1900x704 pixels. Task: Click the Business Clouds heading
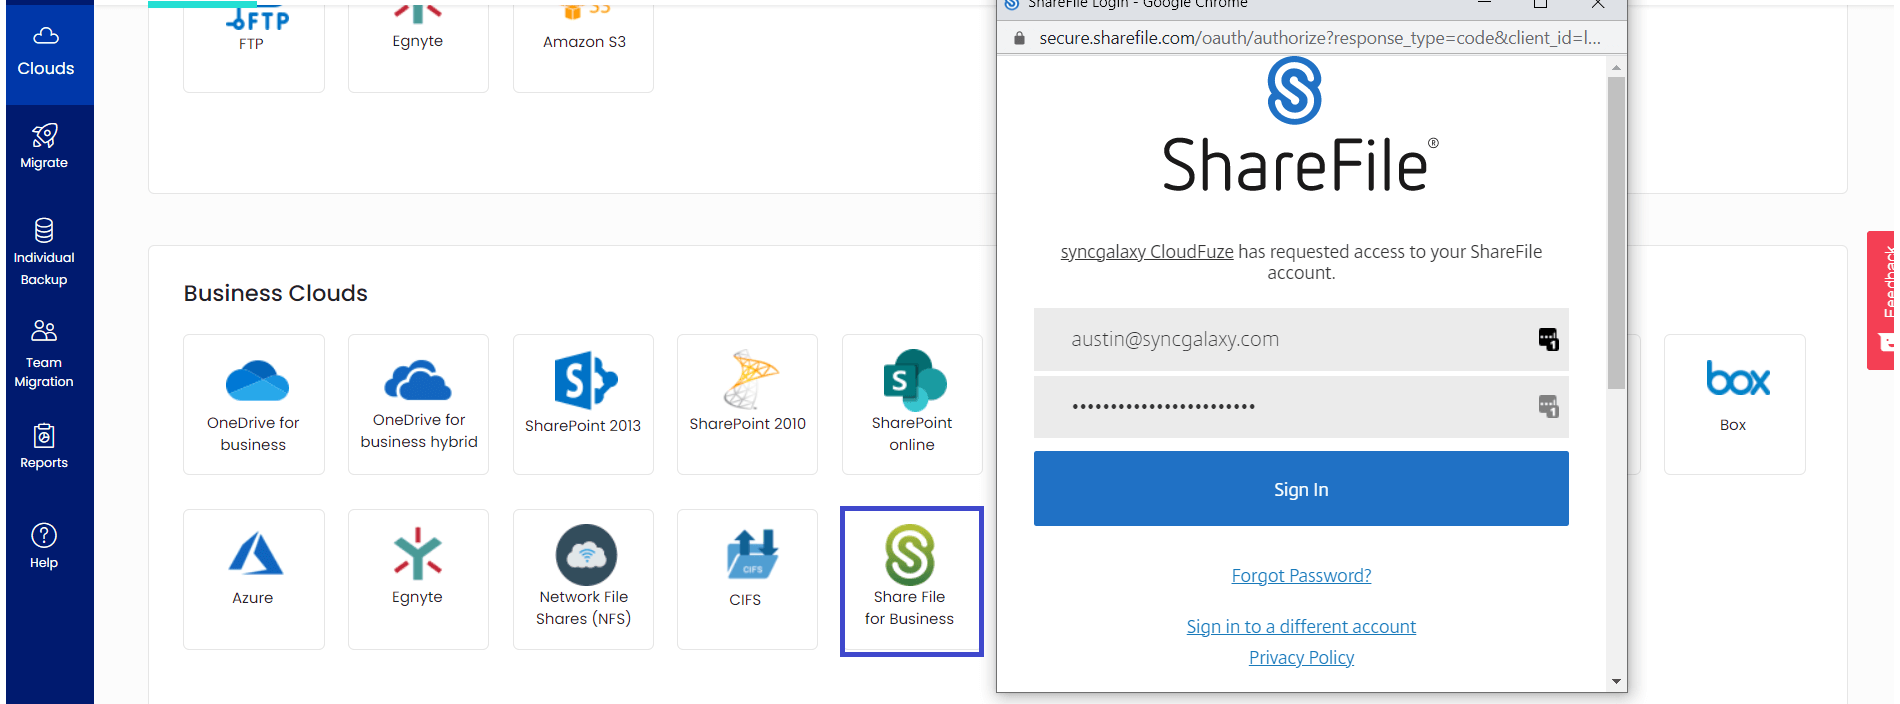coord(276,293)
